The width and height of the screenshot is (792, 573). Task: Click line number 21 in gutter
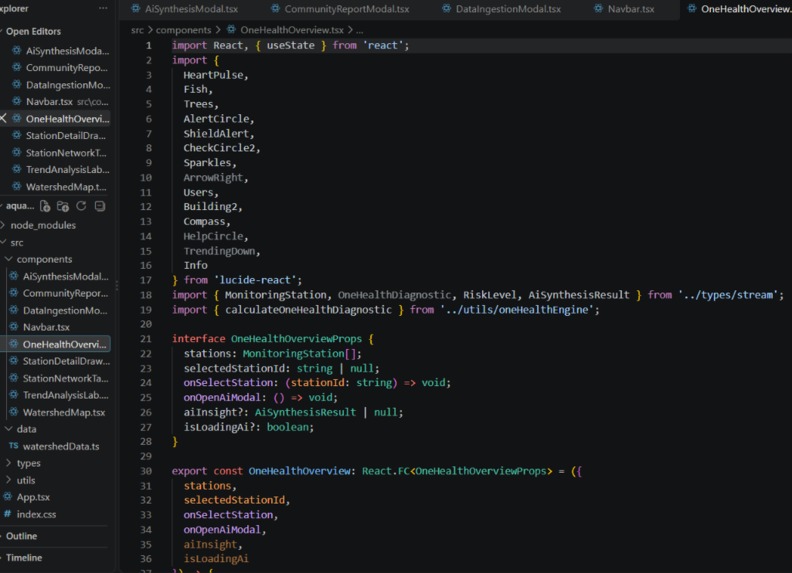(x=145, y=339)
